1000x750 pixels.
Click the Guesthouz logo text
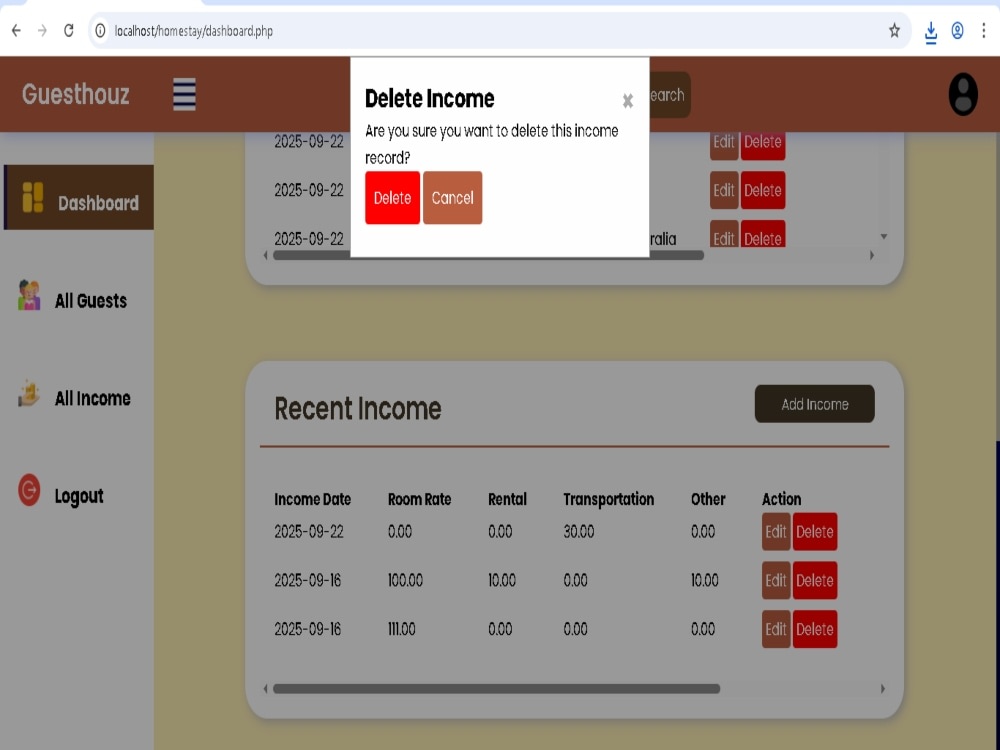click(76, 94)
